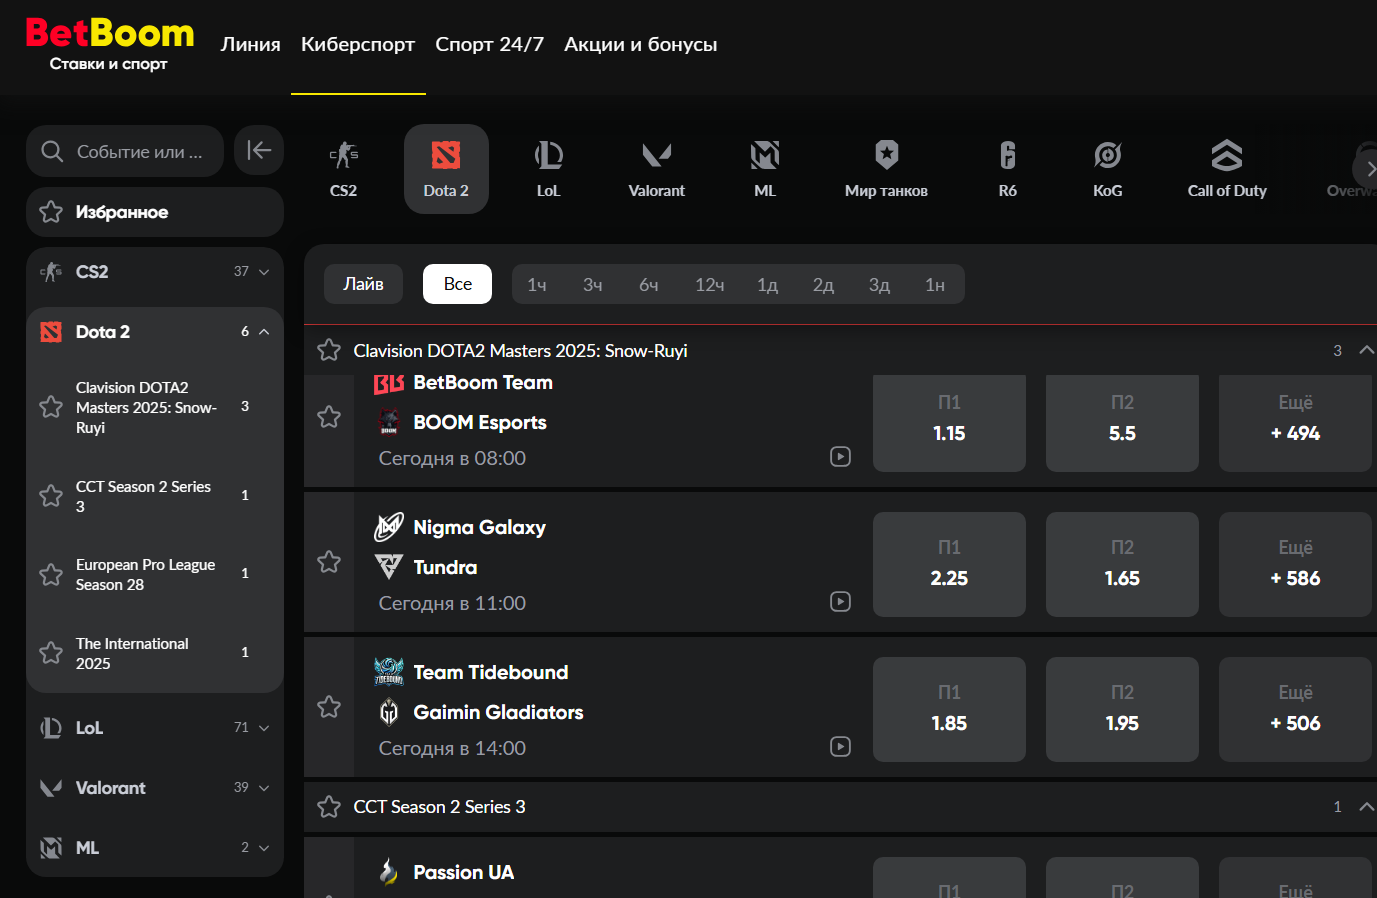This screenshot has width=1377, height=898.
Task: Star CCT Season 2 Series 3 league header
Action: [329, 806]
